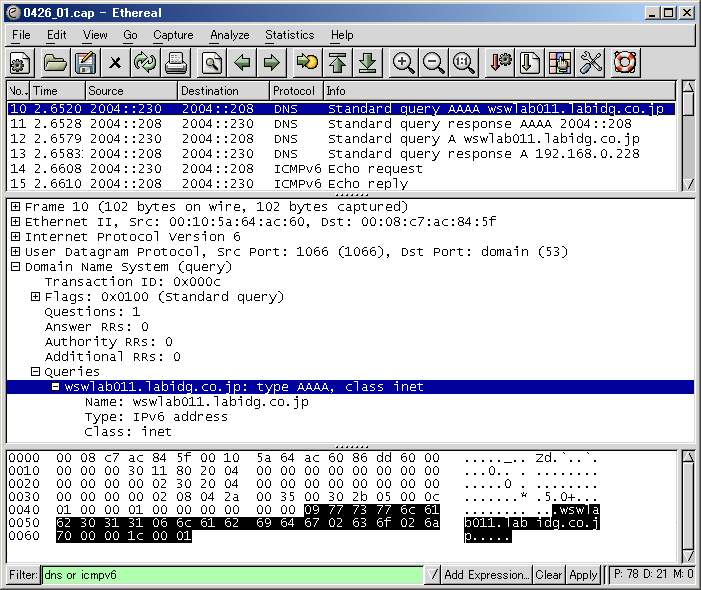
Task: Open the Analyze menu
Action: pyautogui.click(x=229, y=35)
